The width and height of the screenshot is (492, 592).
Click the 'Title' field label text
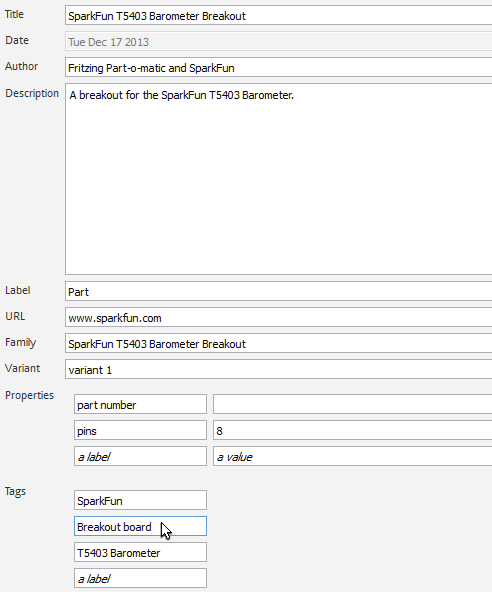pos(14,14)
